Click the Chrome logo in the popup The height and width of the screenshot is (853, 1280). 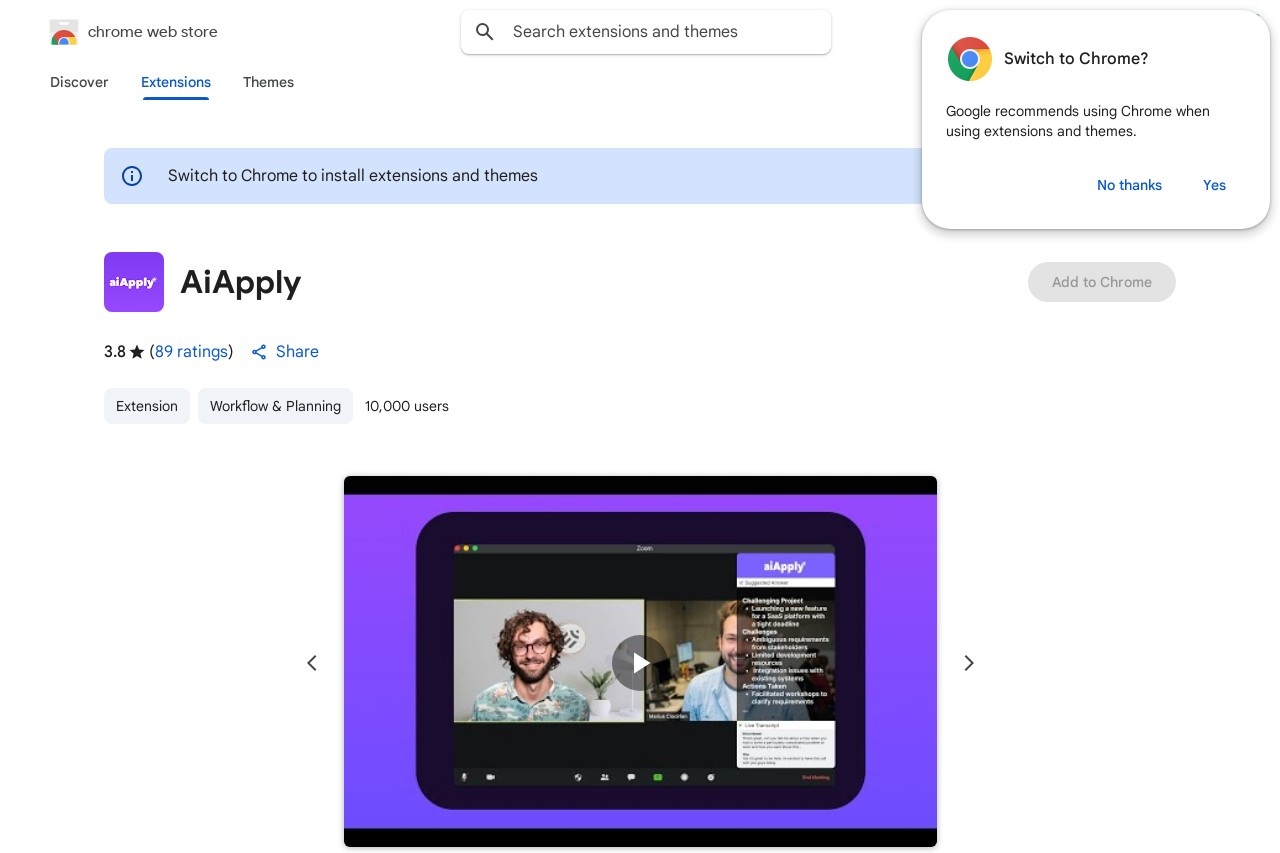click(x=969, y=59)
